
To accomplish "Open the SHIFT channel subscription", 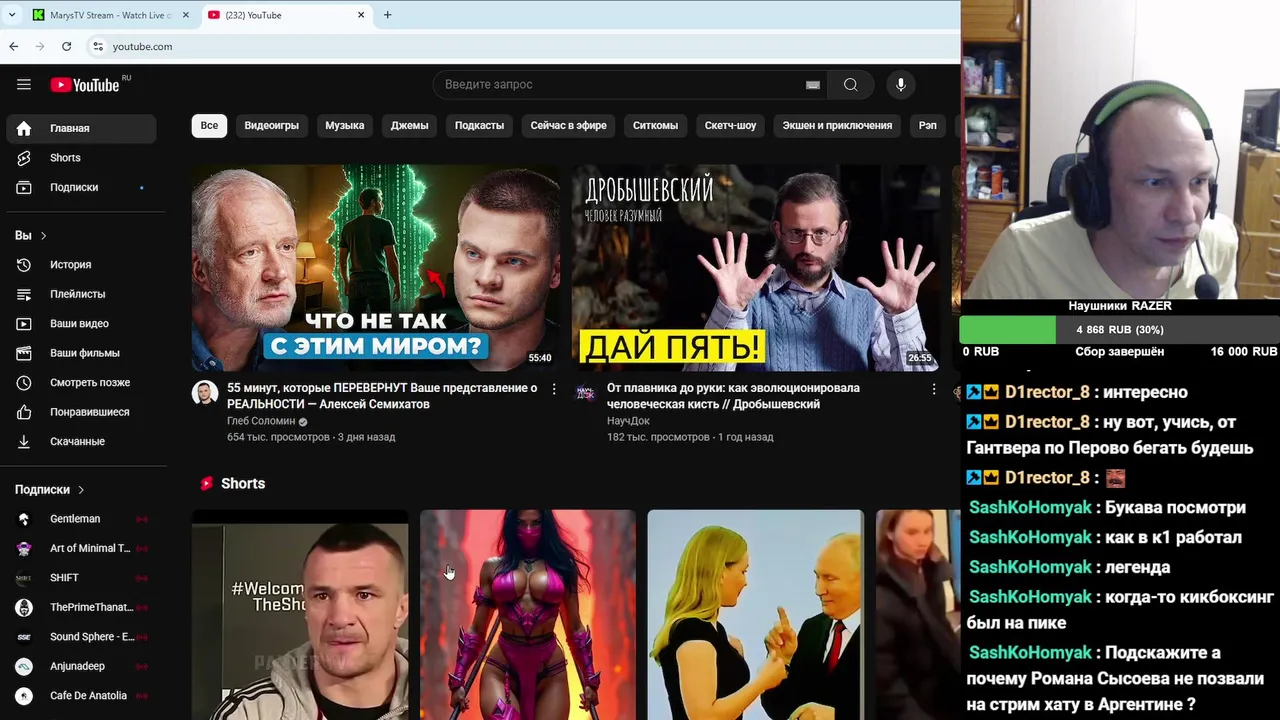I will click(81, 578).
